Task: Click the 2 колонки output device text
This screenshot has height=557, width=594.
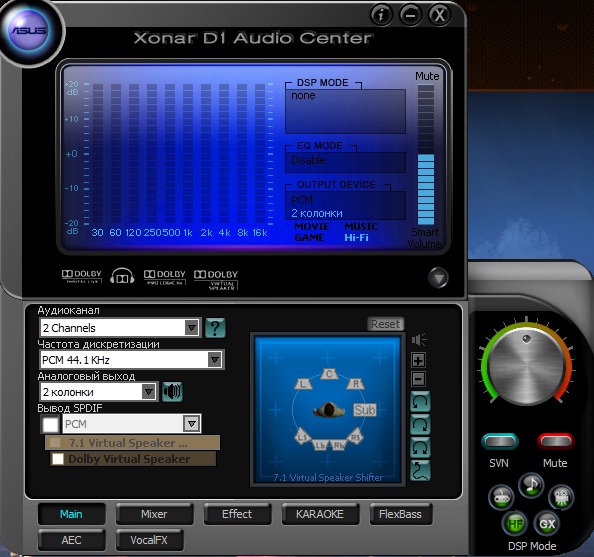Action: coord(317,213)
